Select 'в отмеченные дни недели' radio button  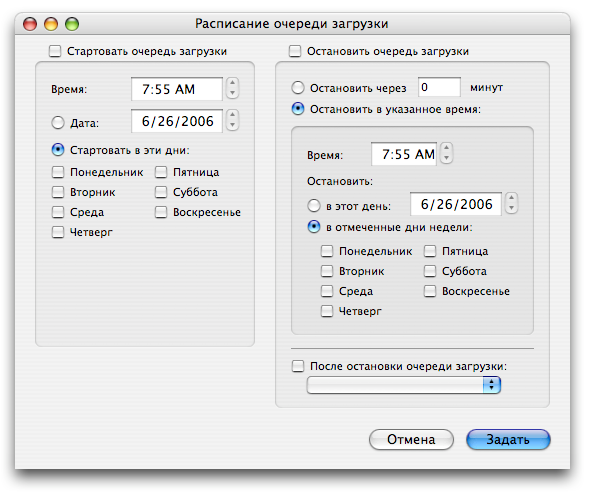click(314, 227)
